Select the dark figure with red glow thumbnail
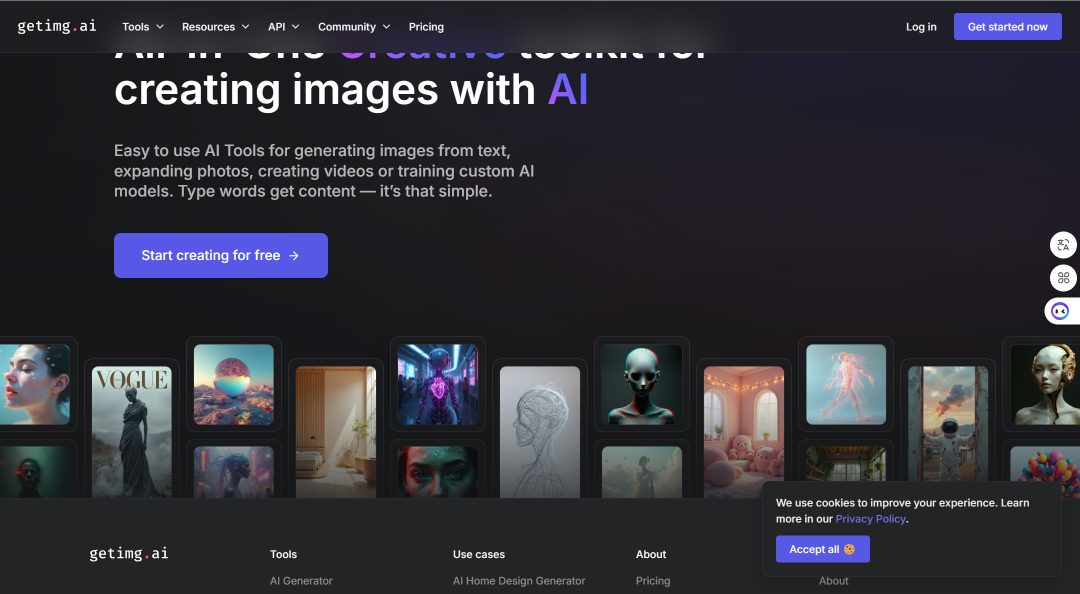 34,472
